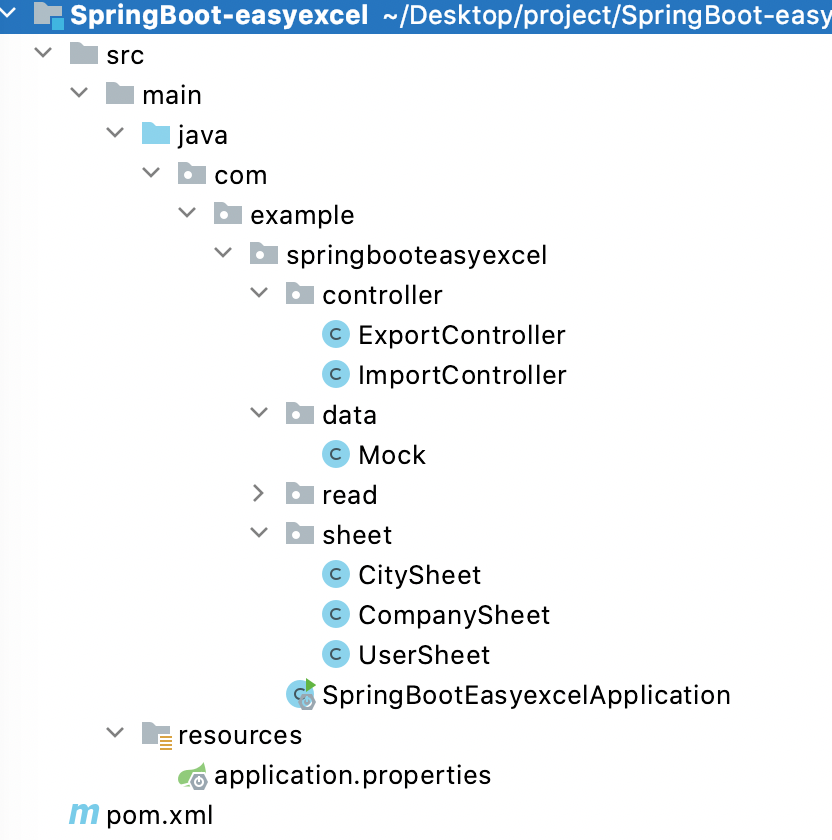Click the example package icon
Viewport: 832px width, 840px height.
228,214
